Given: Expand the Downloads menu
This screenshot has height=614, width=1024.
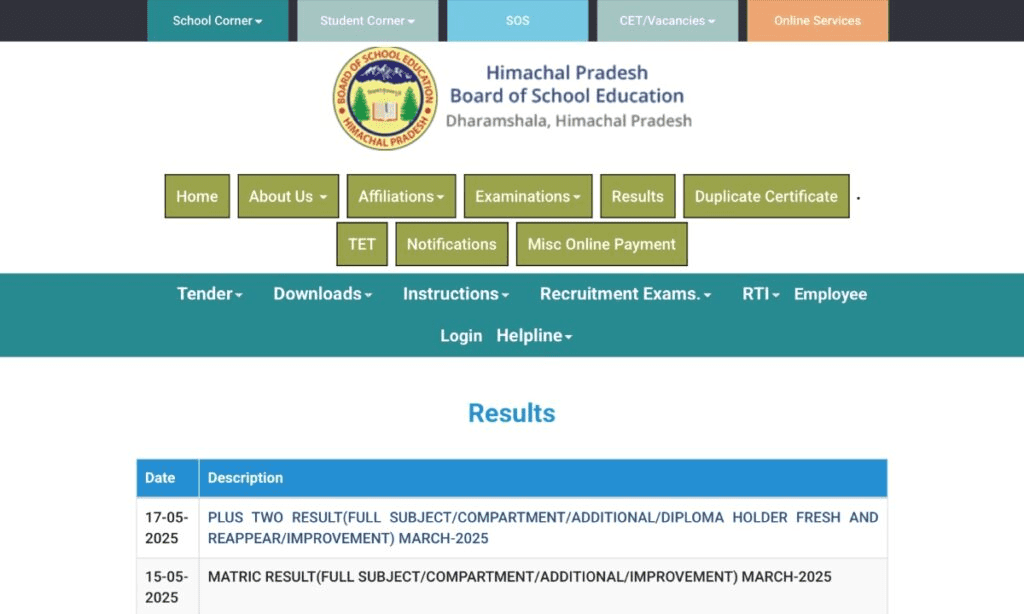Looking at the screenshot, I should coord(323,294).
